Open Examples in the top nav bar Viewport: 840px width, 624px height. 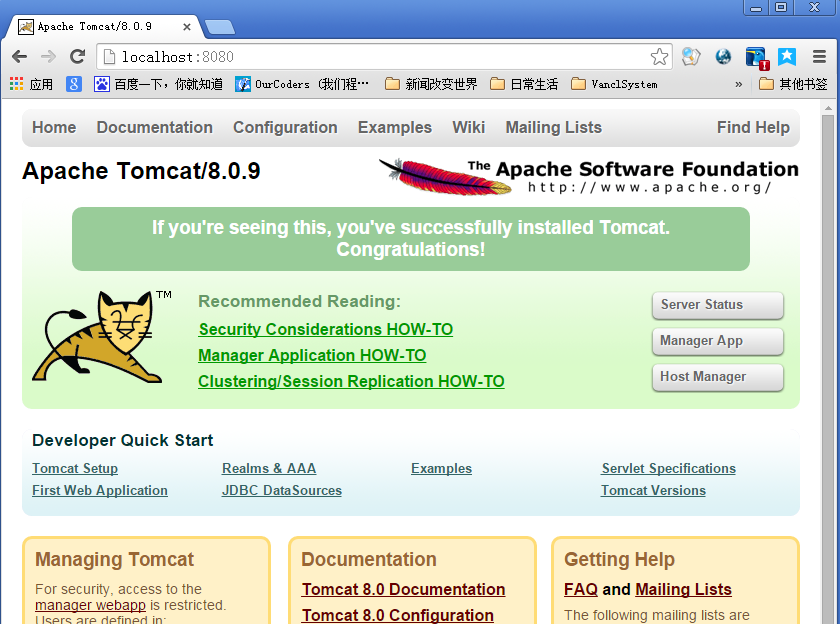[395, 127]
